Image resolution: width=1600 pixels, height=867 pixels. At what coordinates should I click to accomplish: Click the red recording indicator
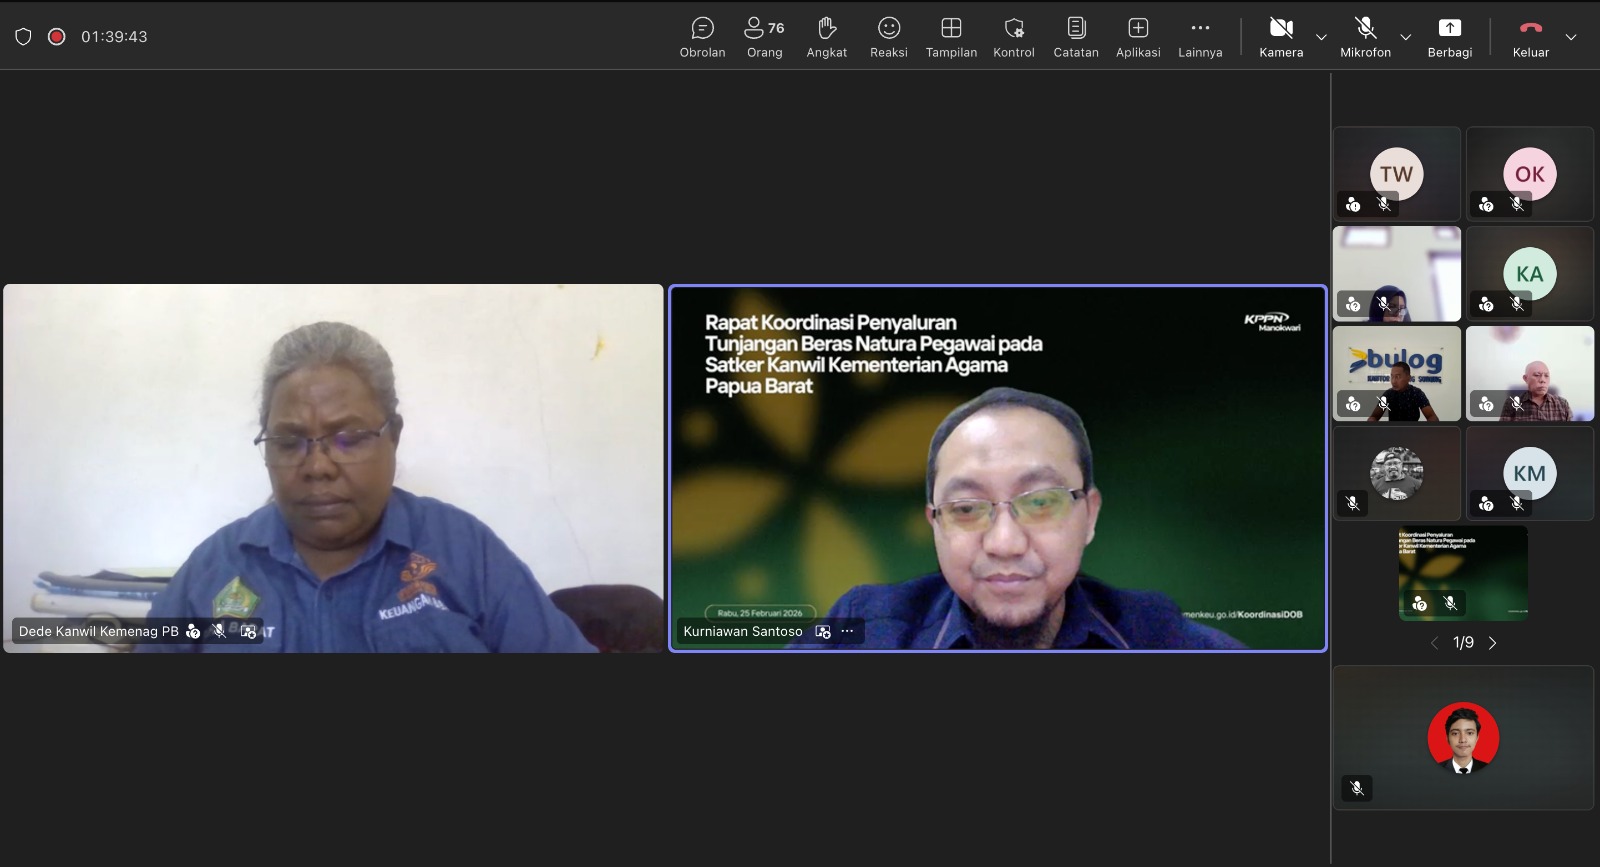[57, 37]
